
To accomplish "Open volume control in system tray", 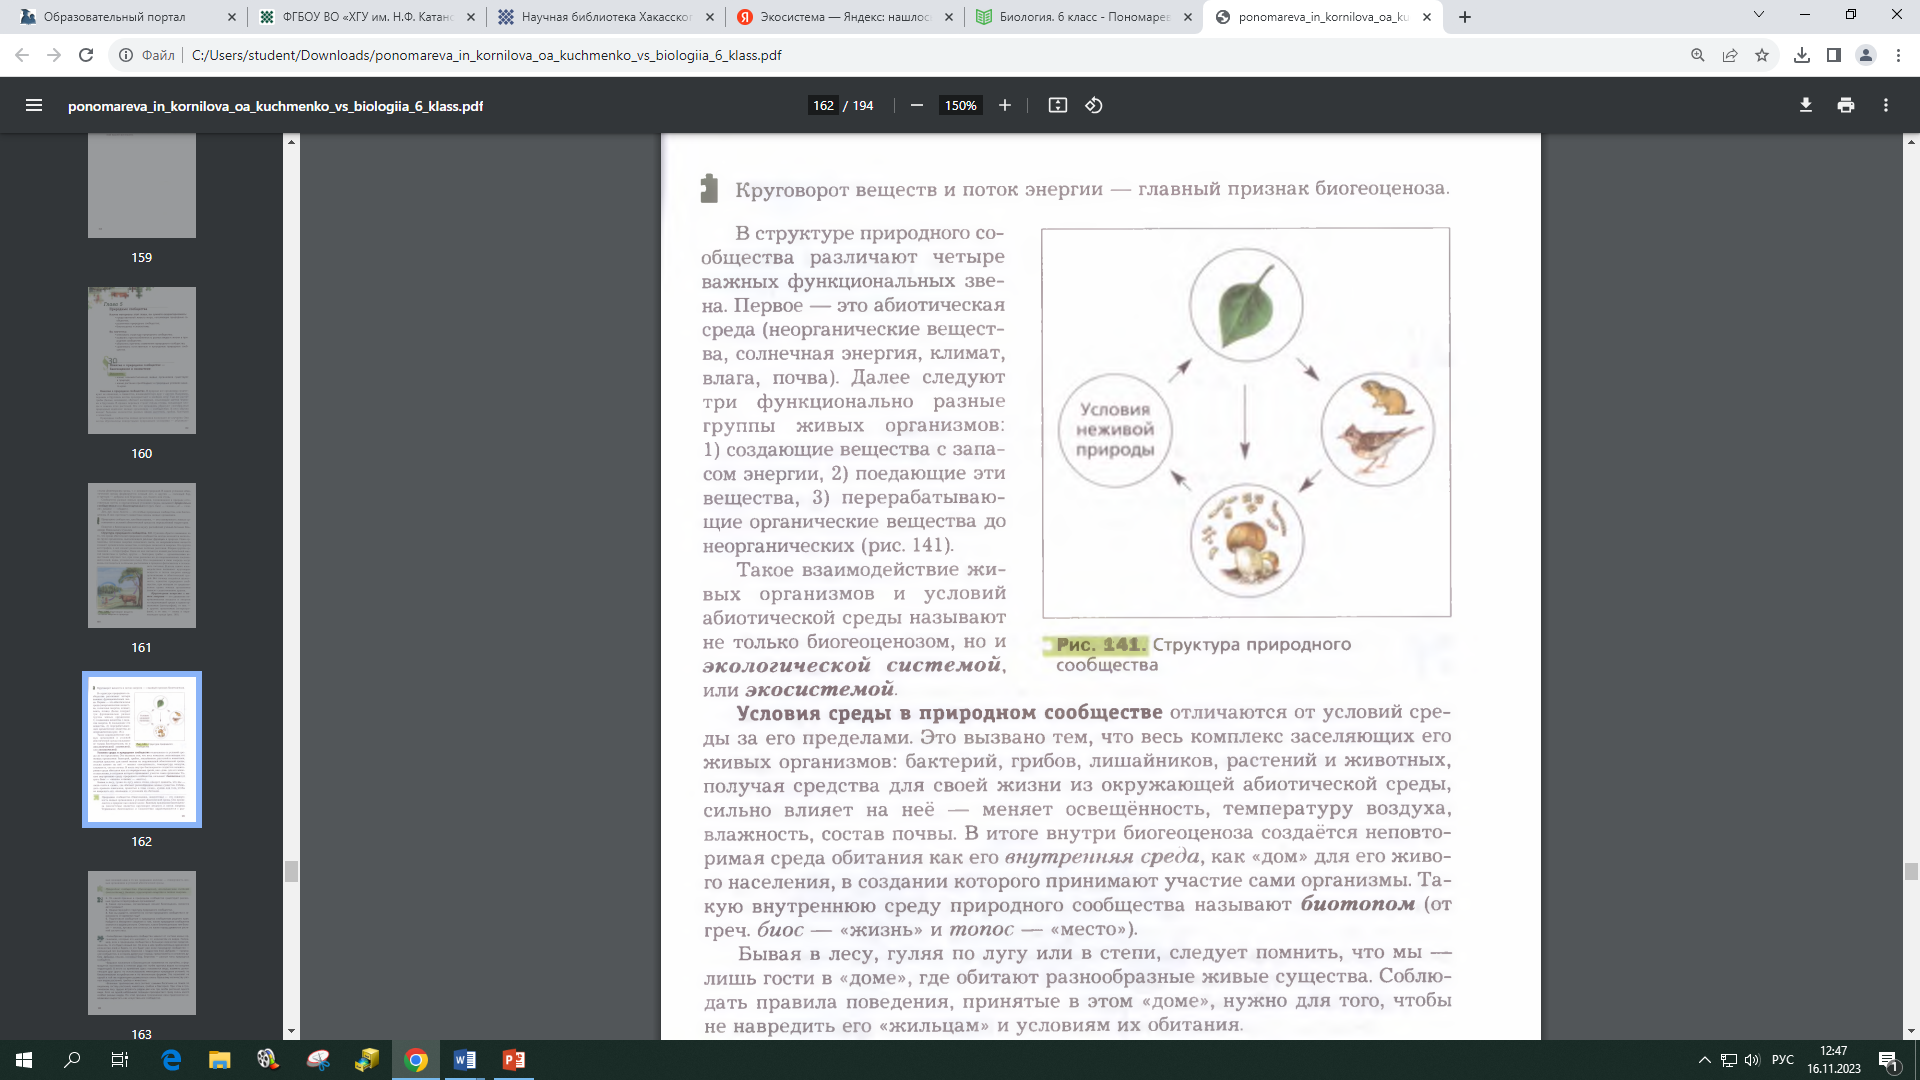I will [x=1752, y=1060].
